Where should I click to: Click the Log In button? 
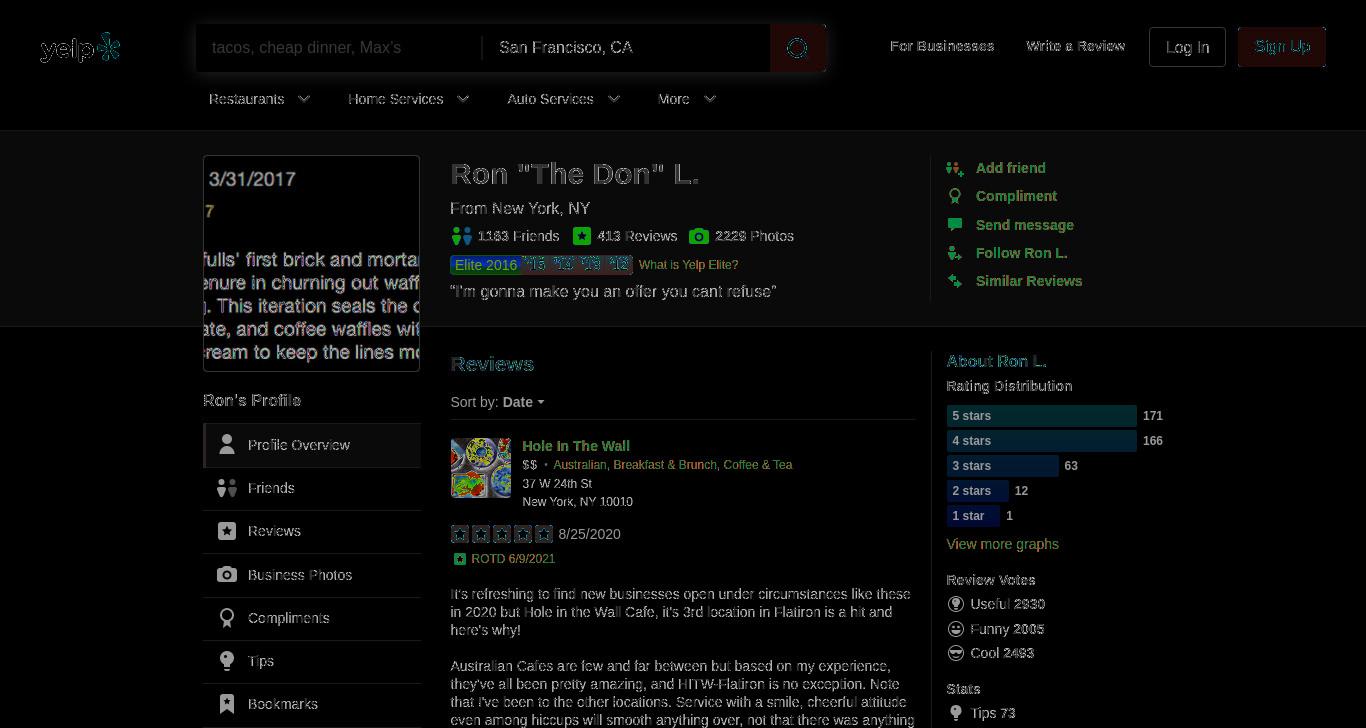tap(1187, 47)
